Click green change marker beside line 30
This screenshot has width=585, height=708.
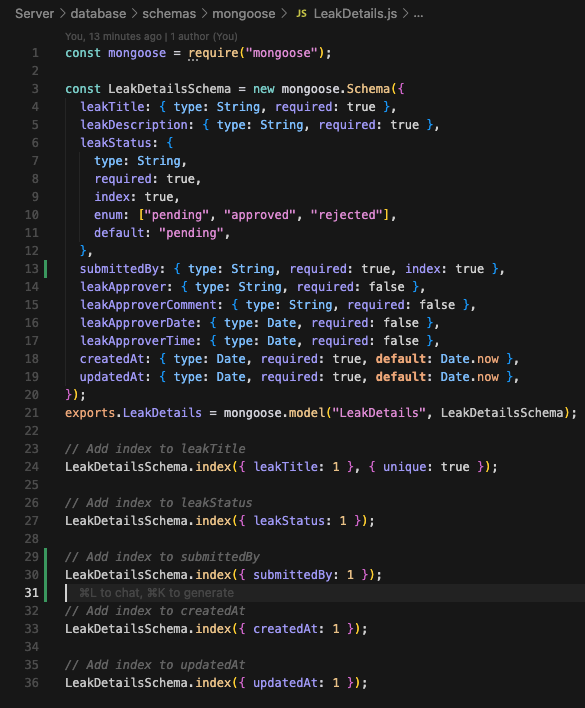tap(46, 574)
